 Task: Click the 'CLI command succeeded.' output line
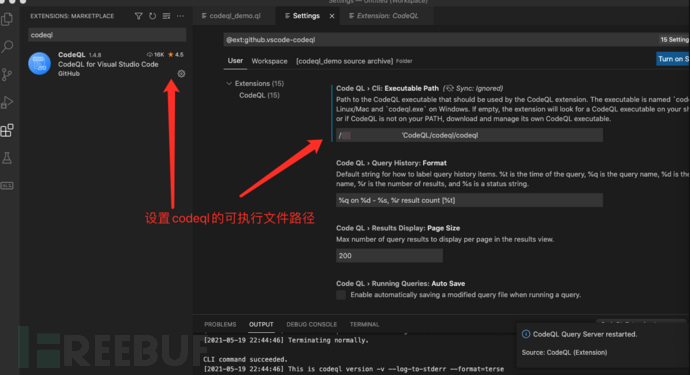pyautogui.click(x=245, y=359)
